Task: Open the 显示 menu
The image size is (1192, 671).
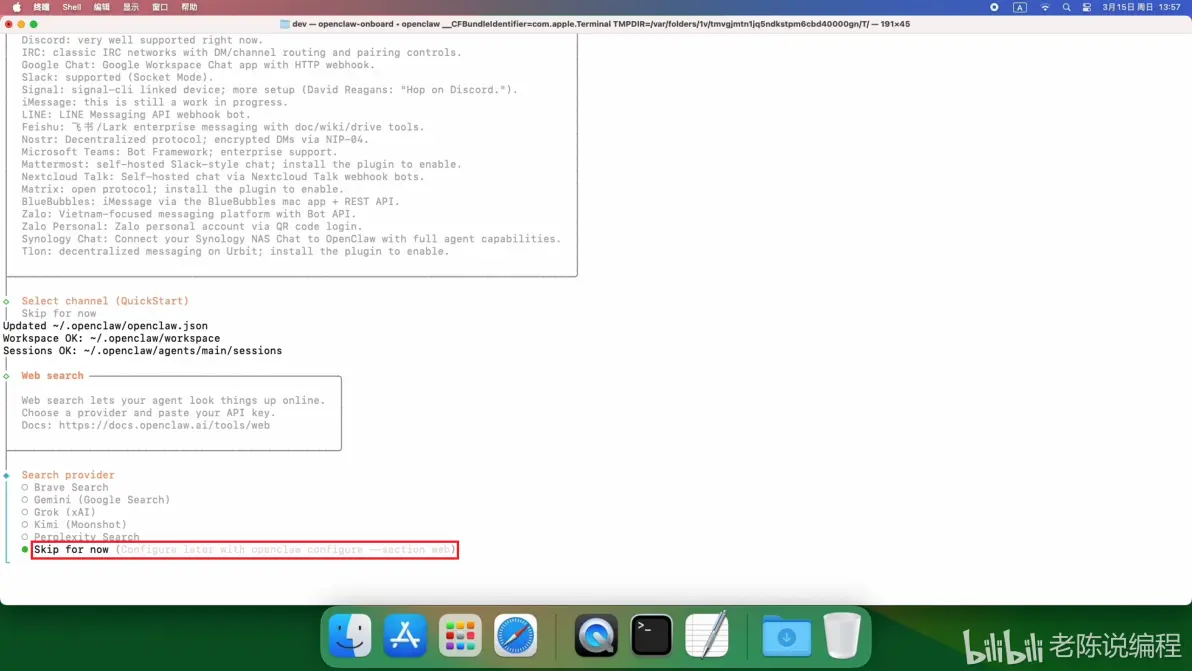Action: [x=131, y=7]
